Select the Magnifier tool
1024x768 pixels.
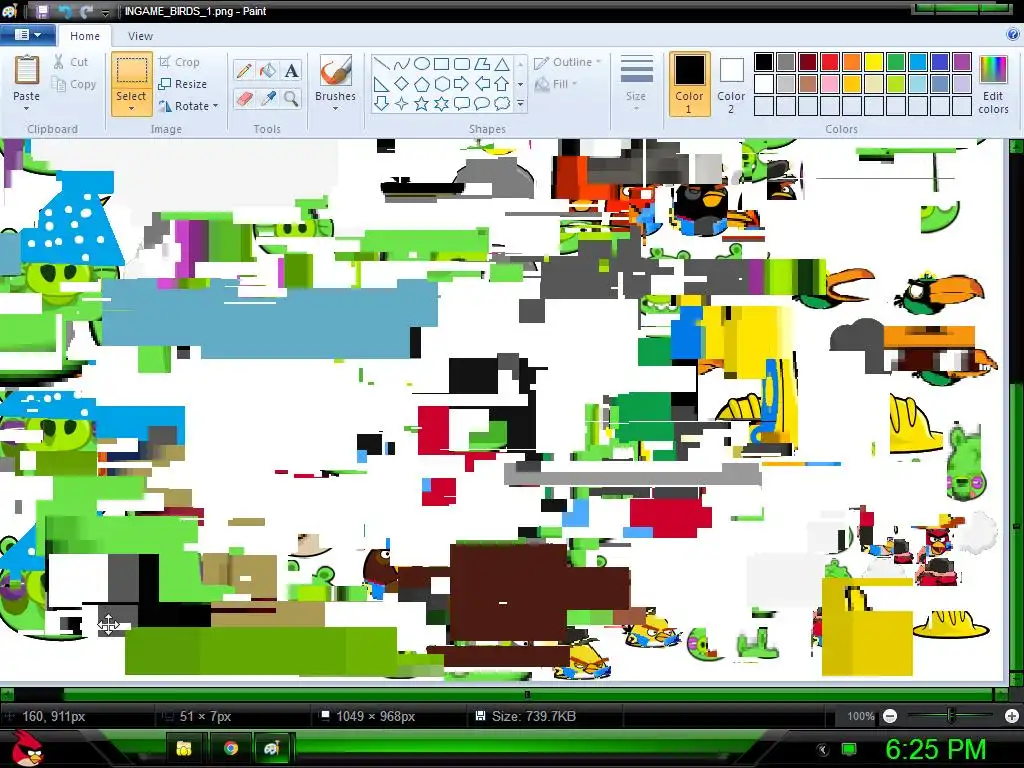(x=291, y=99)
